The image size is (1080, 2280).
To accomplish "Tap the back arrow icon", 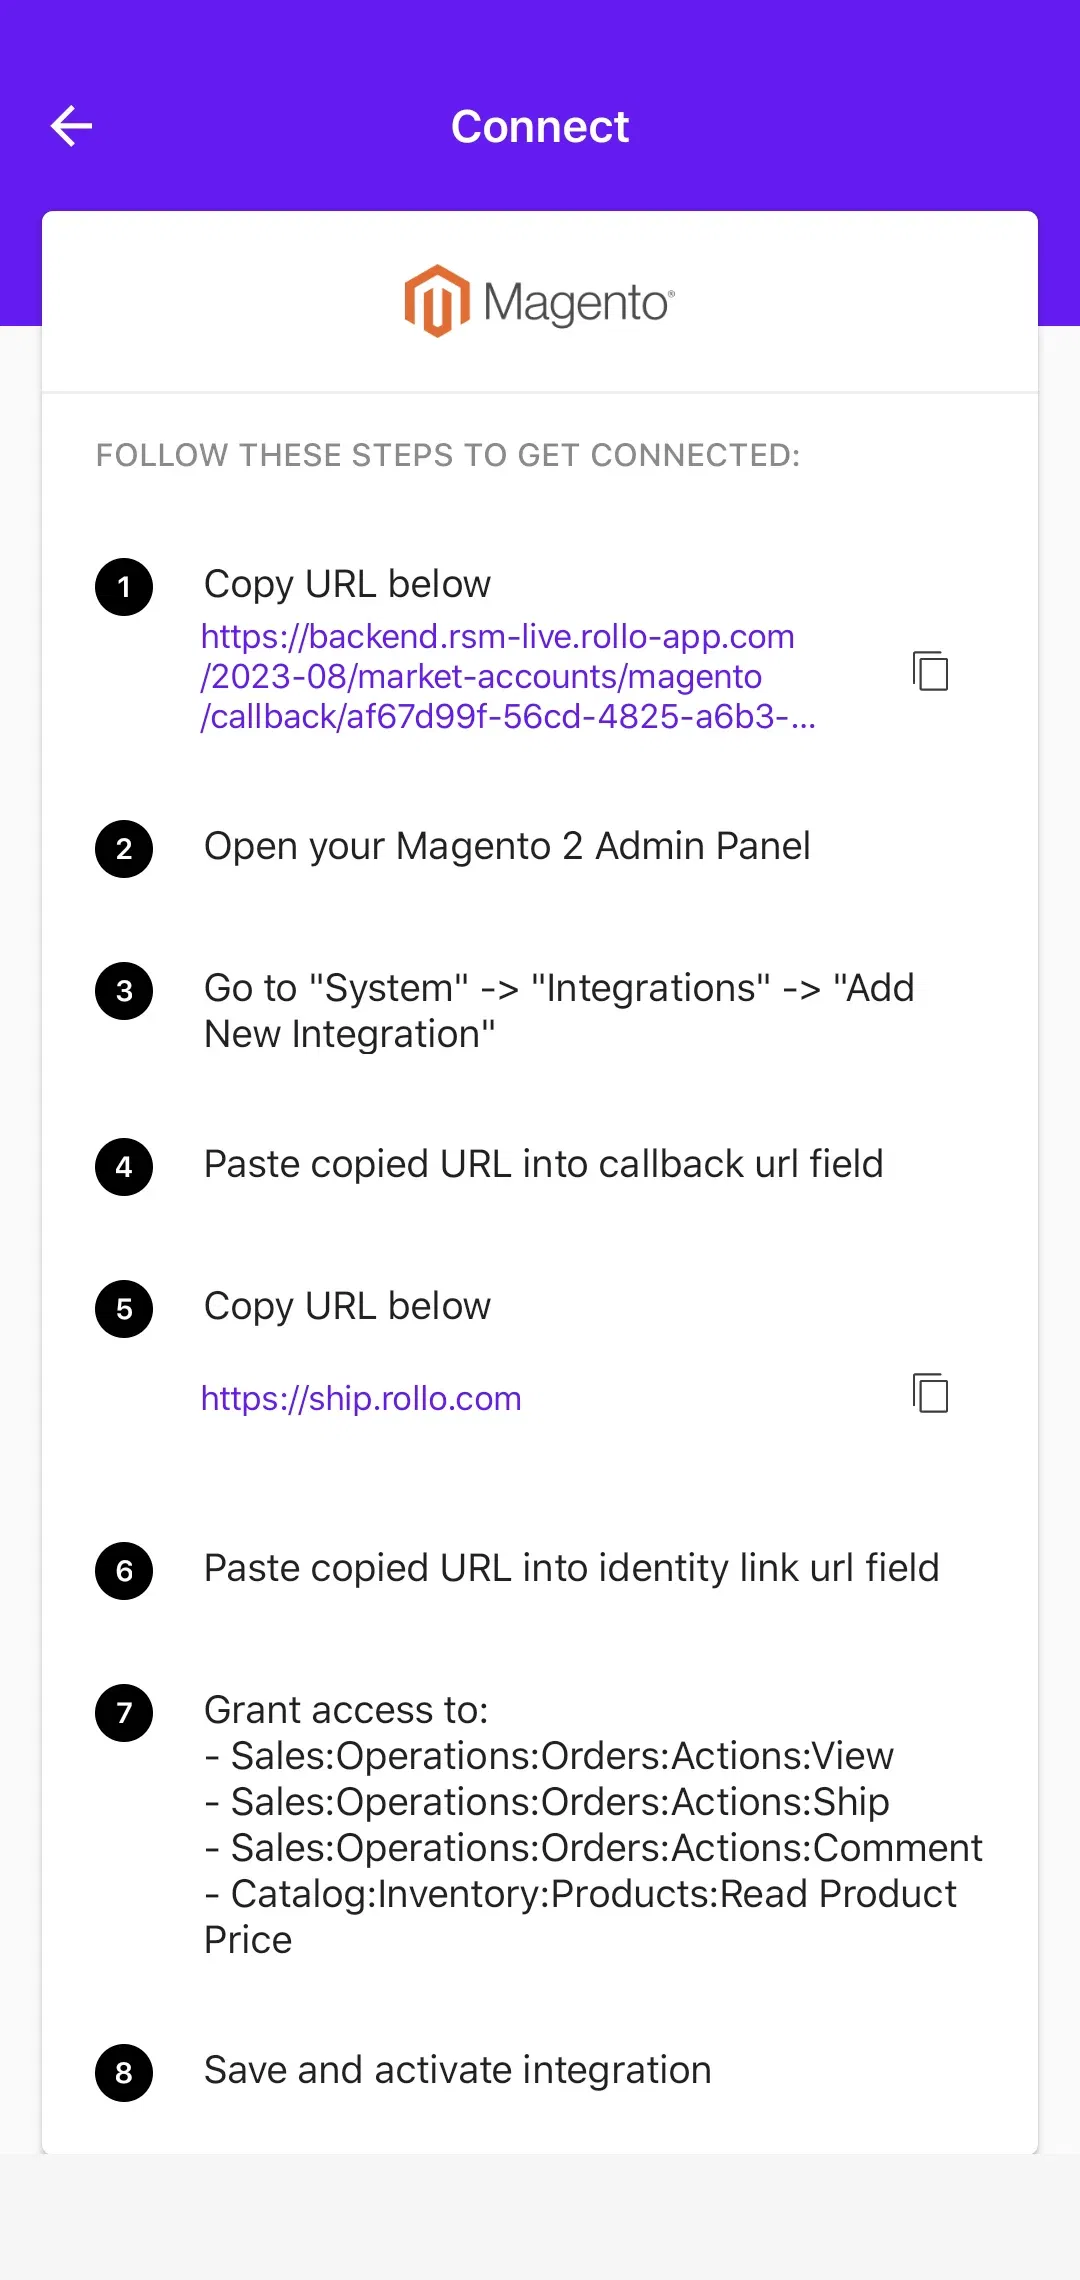I will pos(72,126).
